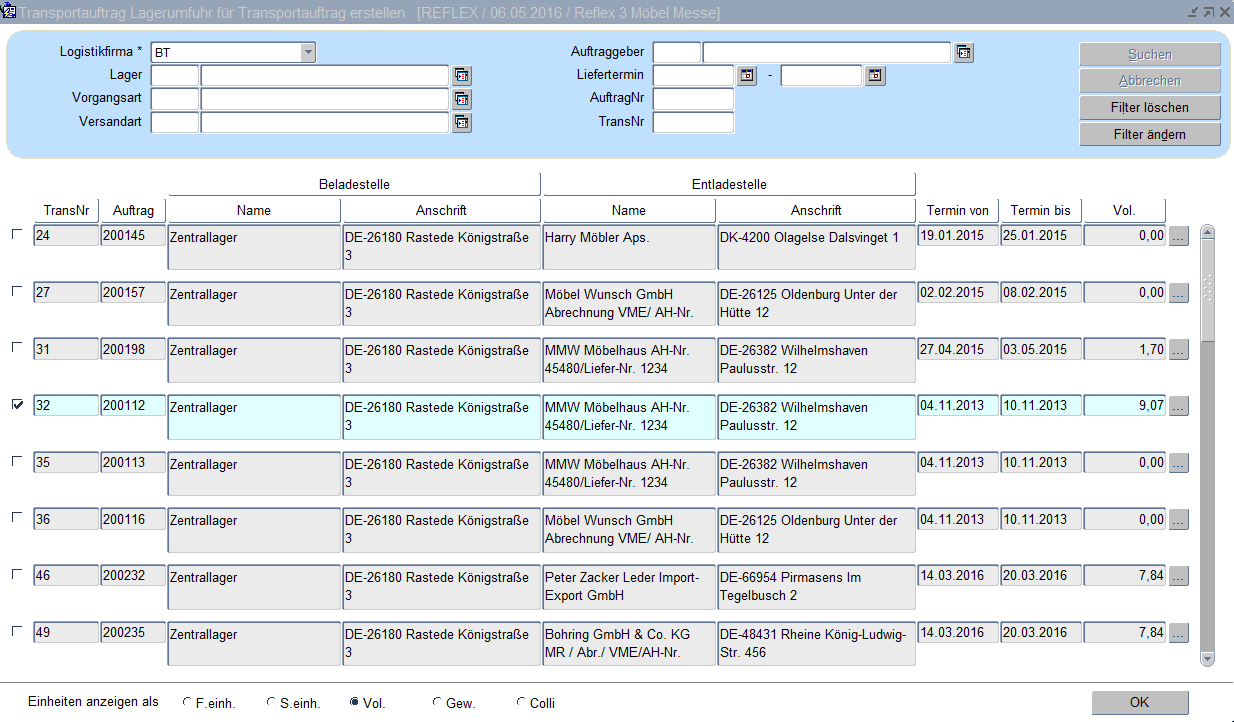Open the Versandart lookup list icon
Image resolution: width=1234 pixels, height=722 pixels.
[x=461, y=122]
